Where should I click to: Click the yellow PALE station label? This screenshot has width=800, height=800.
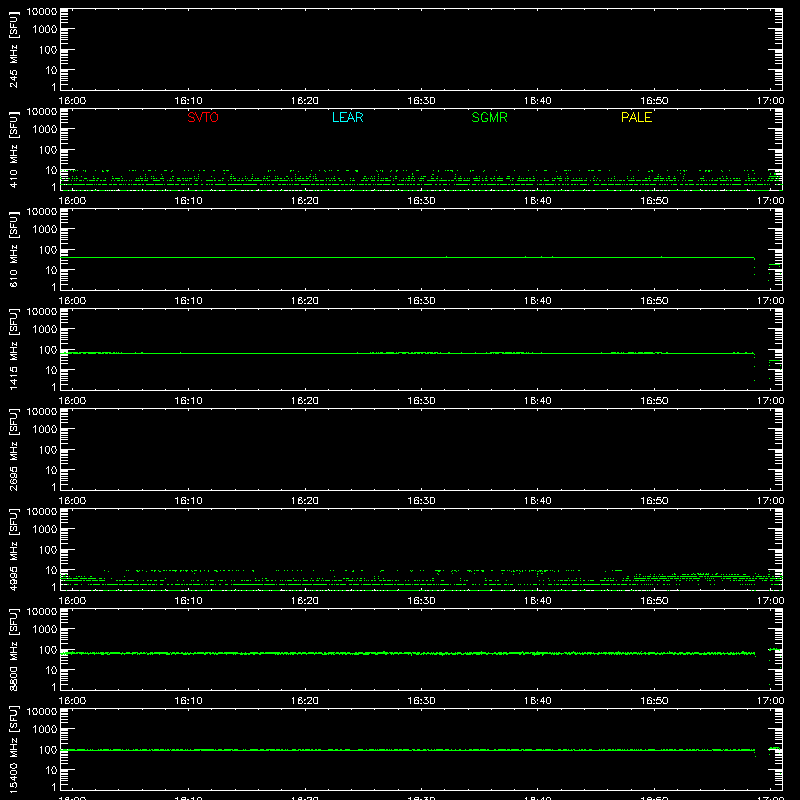(x=636, y=117)
